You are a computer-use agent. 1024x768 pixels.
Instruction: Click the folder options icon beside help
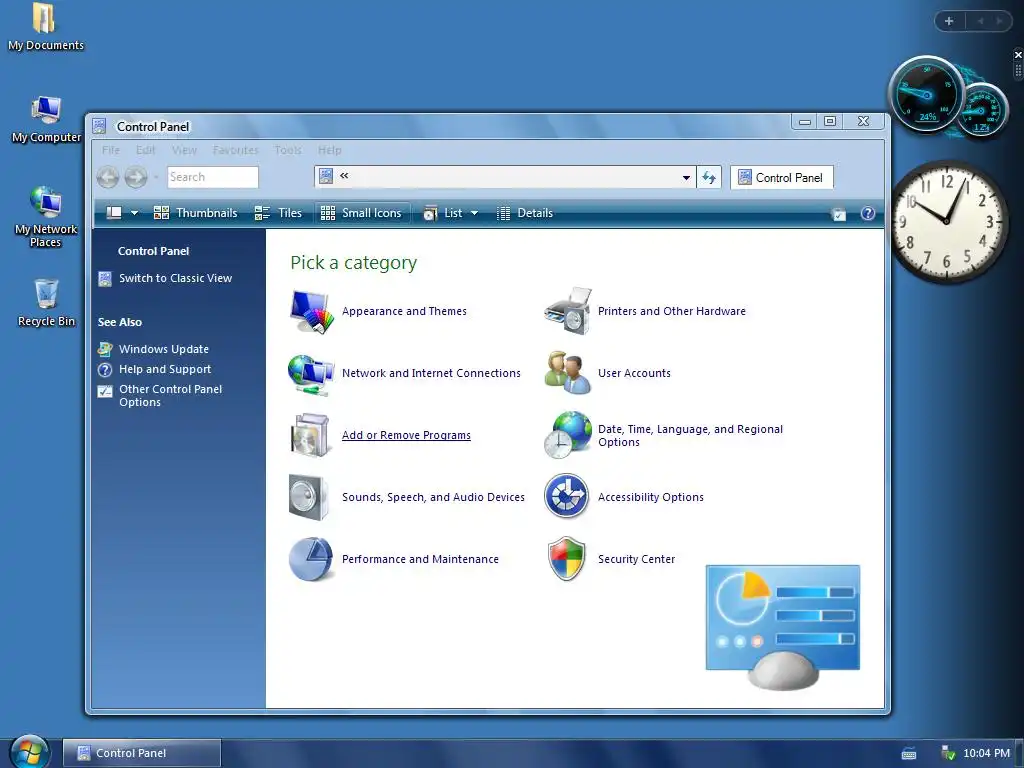click(839, 214)
